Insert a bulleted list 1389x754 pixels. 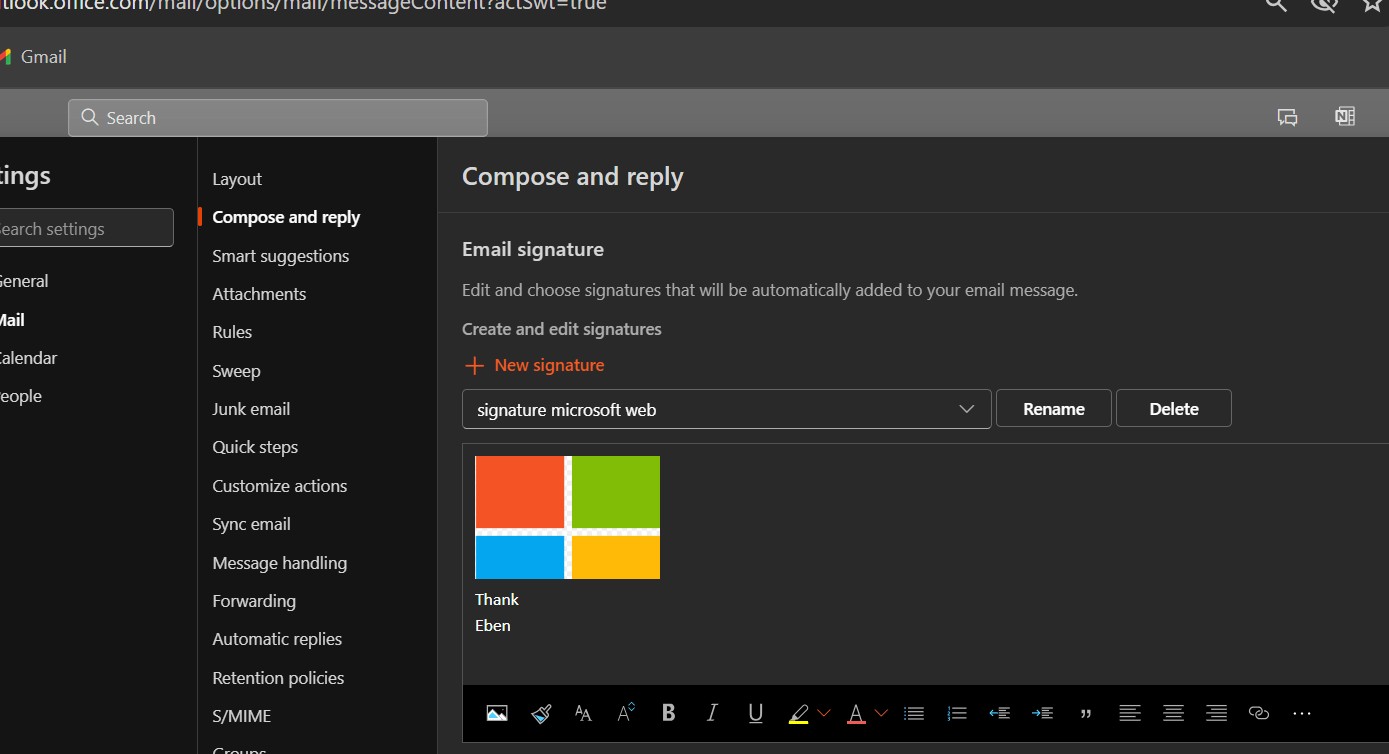(913, 713)
